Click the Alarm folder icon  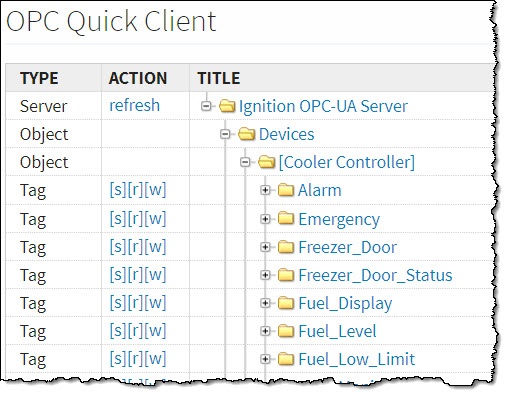coord(286,190)
